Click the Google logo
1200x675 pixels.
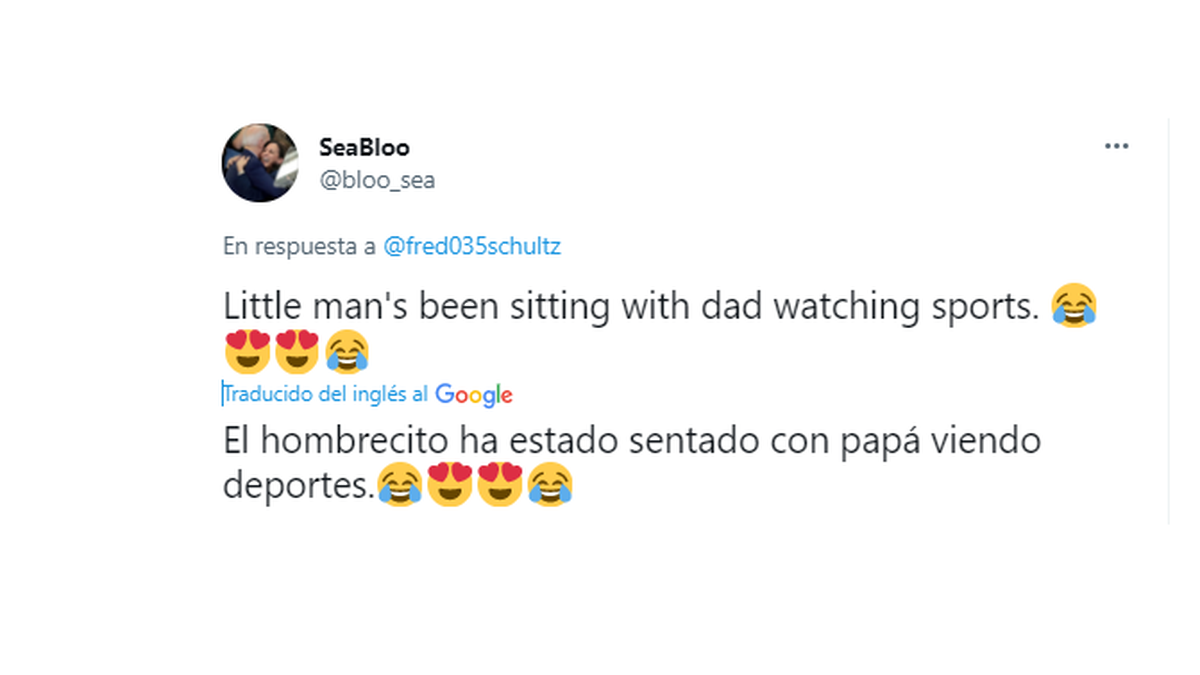pos(474,395)
